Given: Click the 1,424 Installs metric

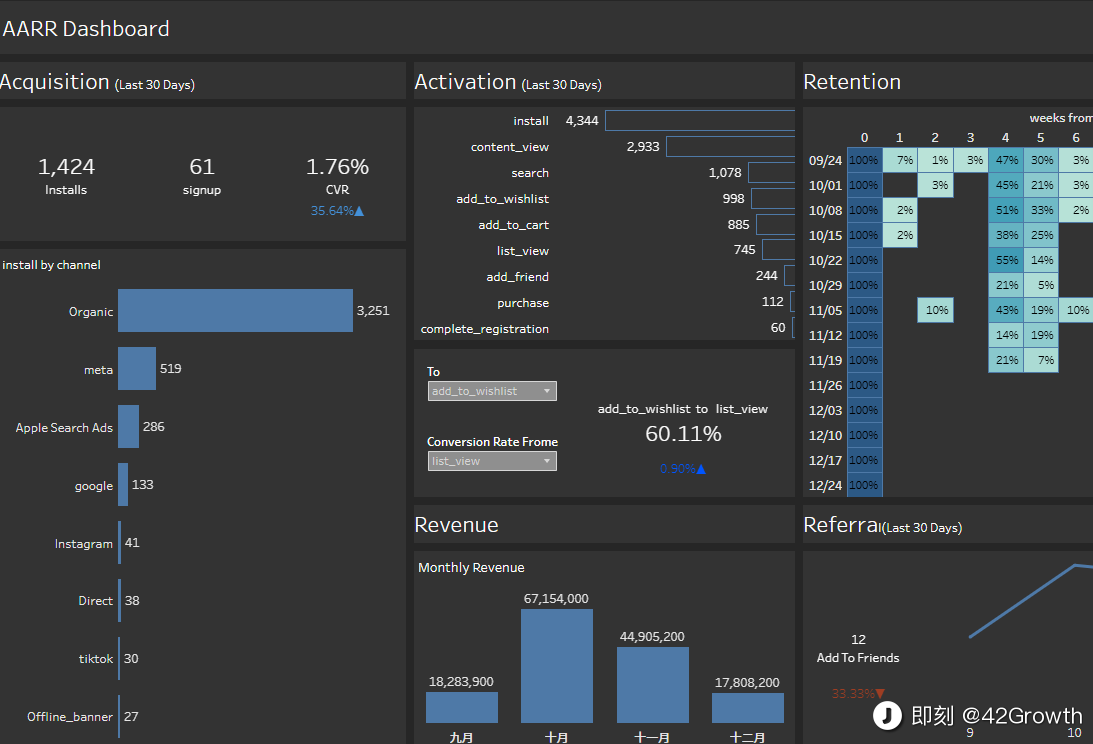Looking at the screenshot, I should point(66,167).
